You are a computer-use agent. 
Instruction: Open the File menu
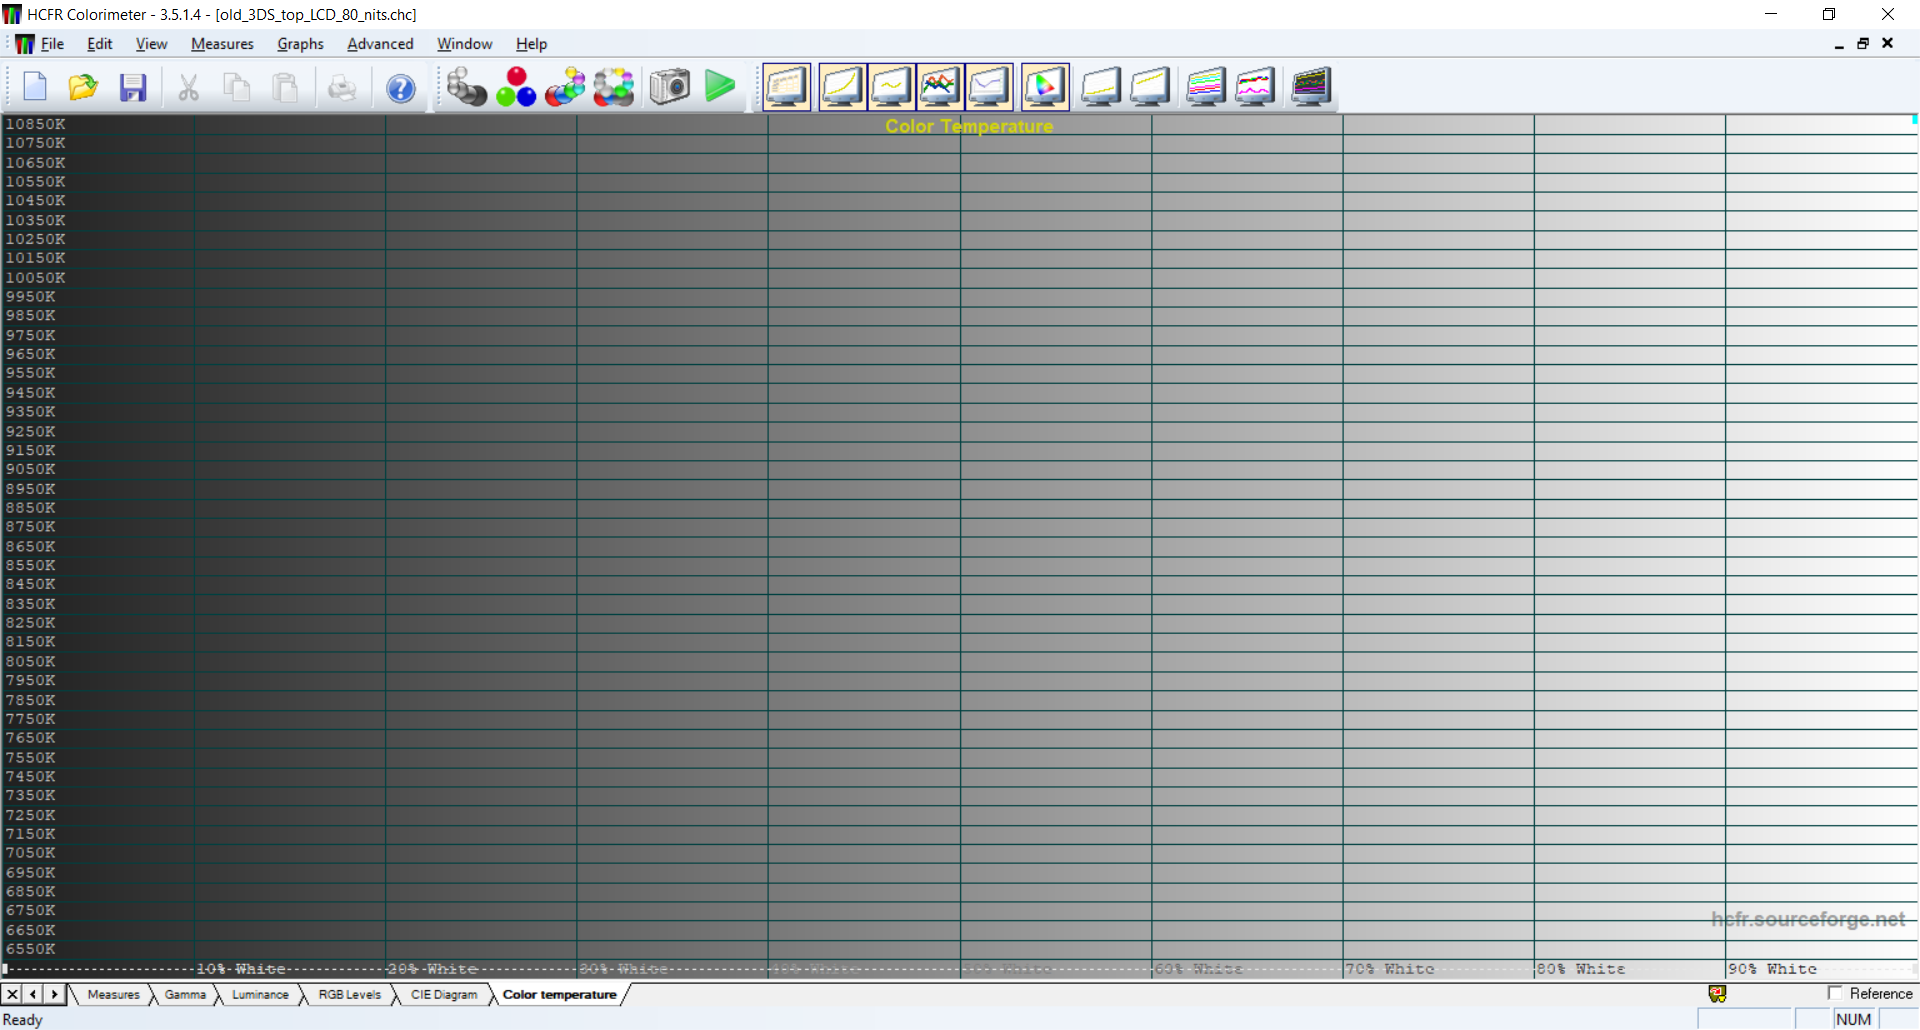(x=52, y=44)
